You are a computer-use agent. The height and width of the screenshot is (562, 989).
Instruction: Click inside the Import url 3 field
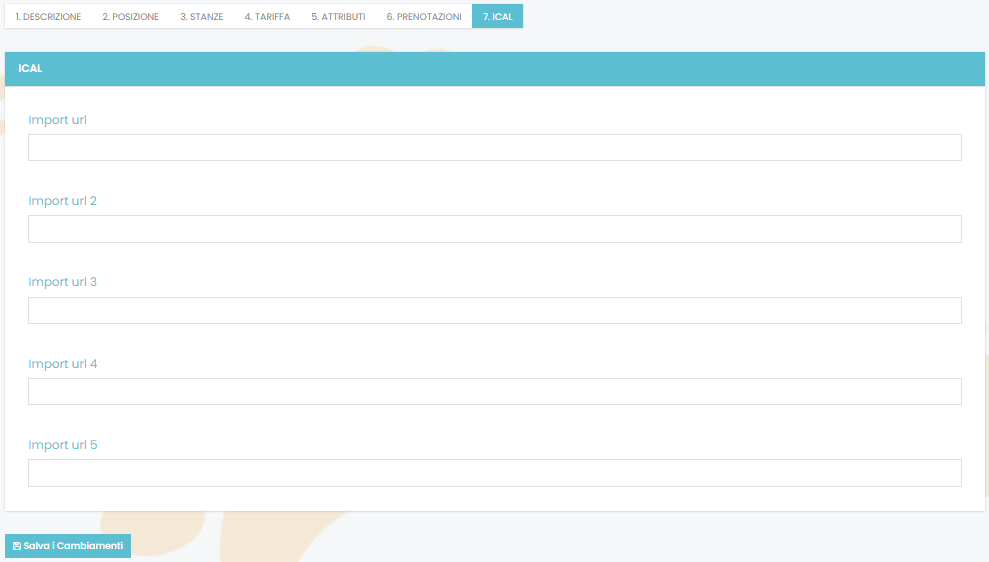(494, 310)
